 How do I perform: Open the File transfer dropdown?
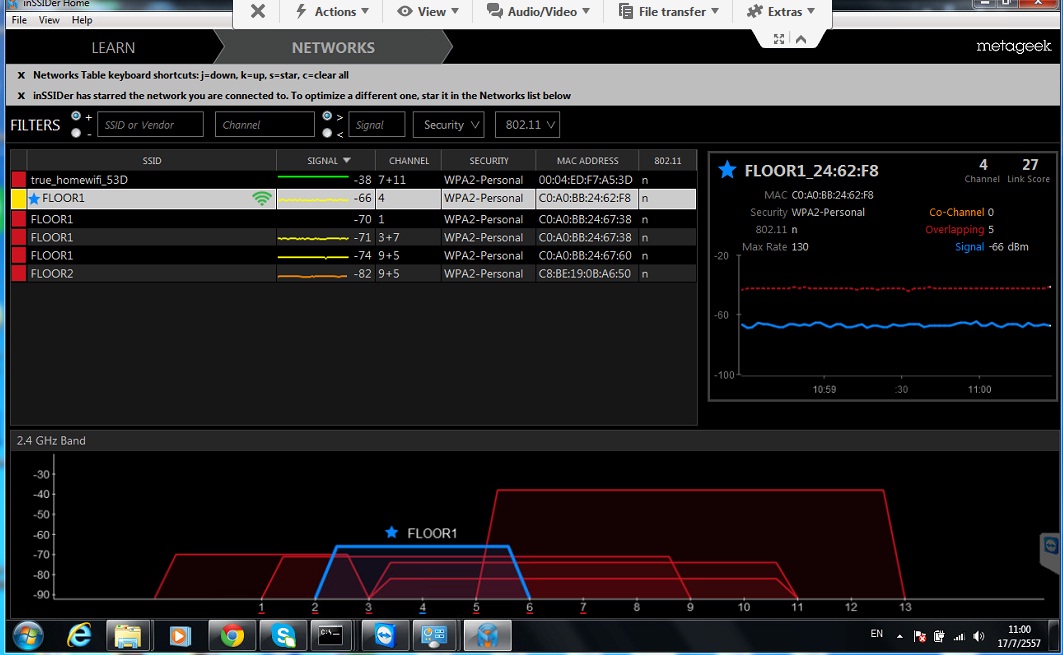click(669, 12)
